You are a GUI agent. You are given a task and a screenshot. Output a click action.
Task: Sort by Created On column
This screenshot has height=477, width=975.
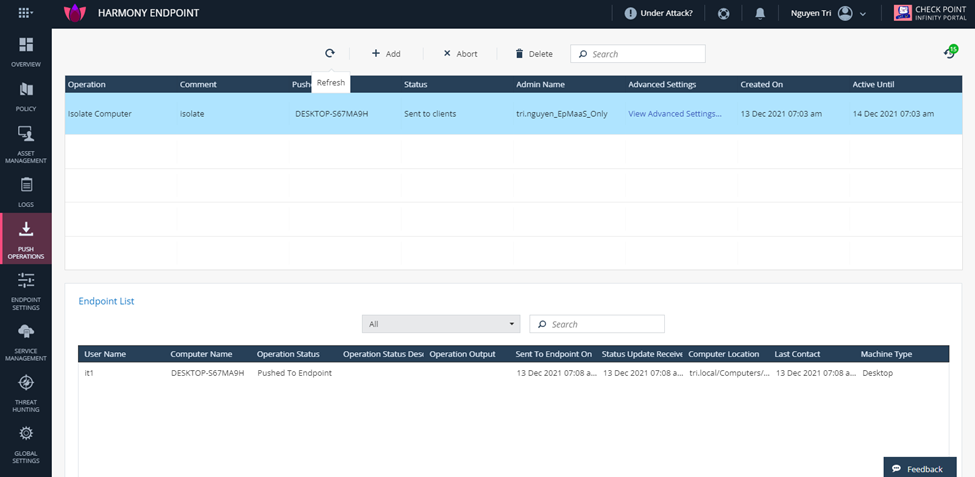[x=762, y=85]
